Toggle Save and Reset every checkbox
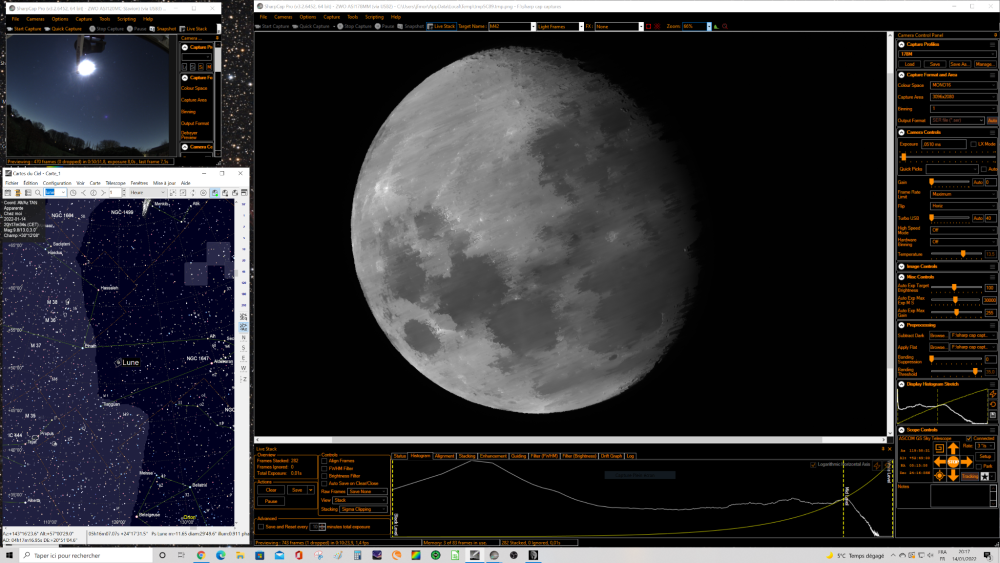 pyautogui.click(x=261, y=527)
